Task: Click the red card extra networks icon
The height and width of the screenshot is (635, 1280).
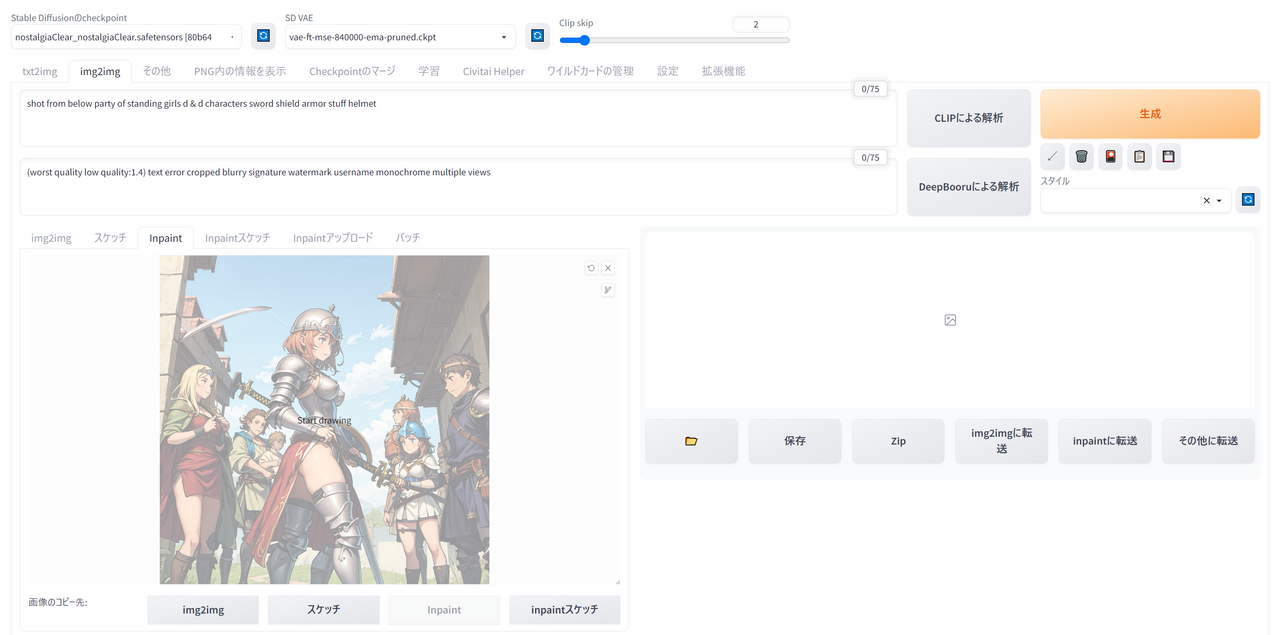Action: (x=1110, y=157)
